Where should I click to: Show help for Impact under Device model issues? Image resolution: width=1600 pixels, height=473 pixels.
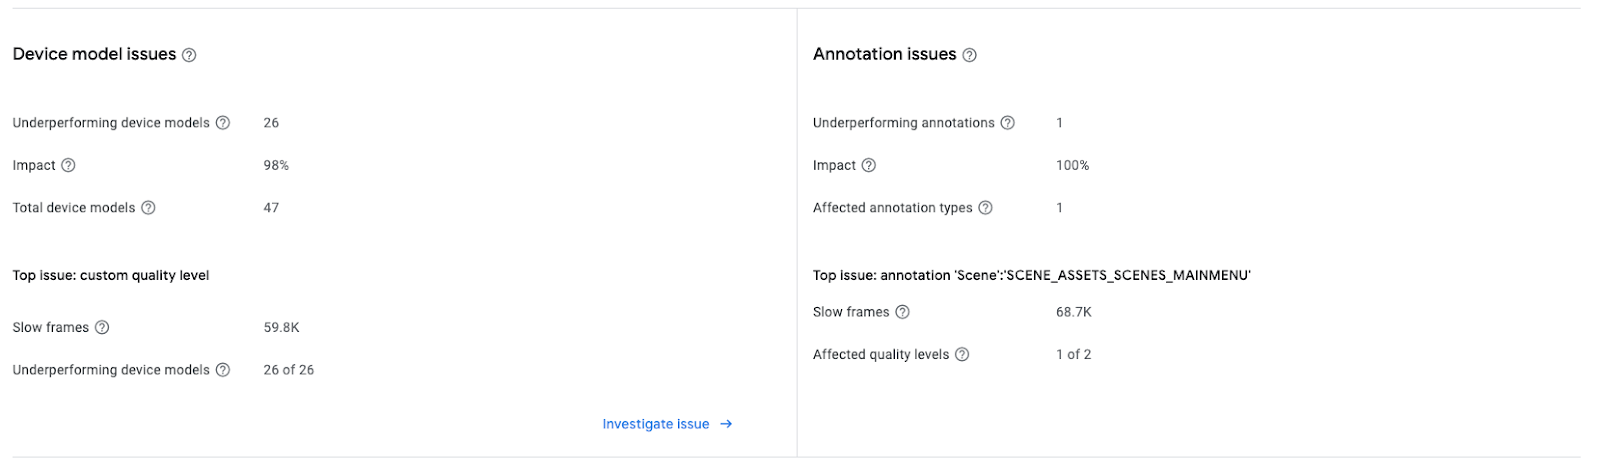68,166
